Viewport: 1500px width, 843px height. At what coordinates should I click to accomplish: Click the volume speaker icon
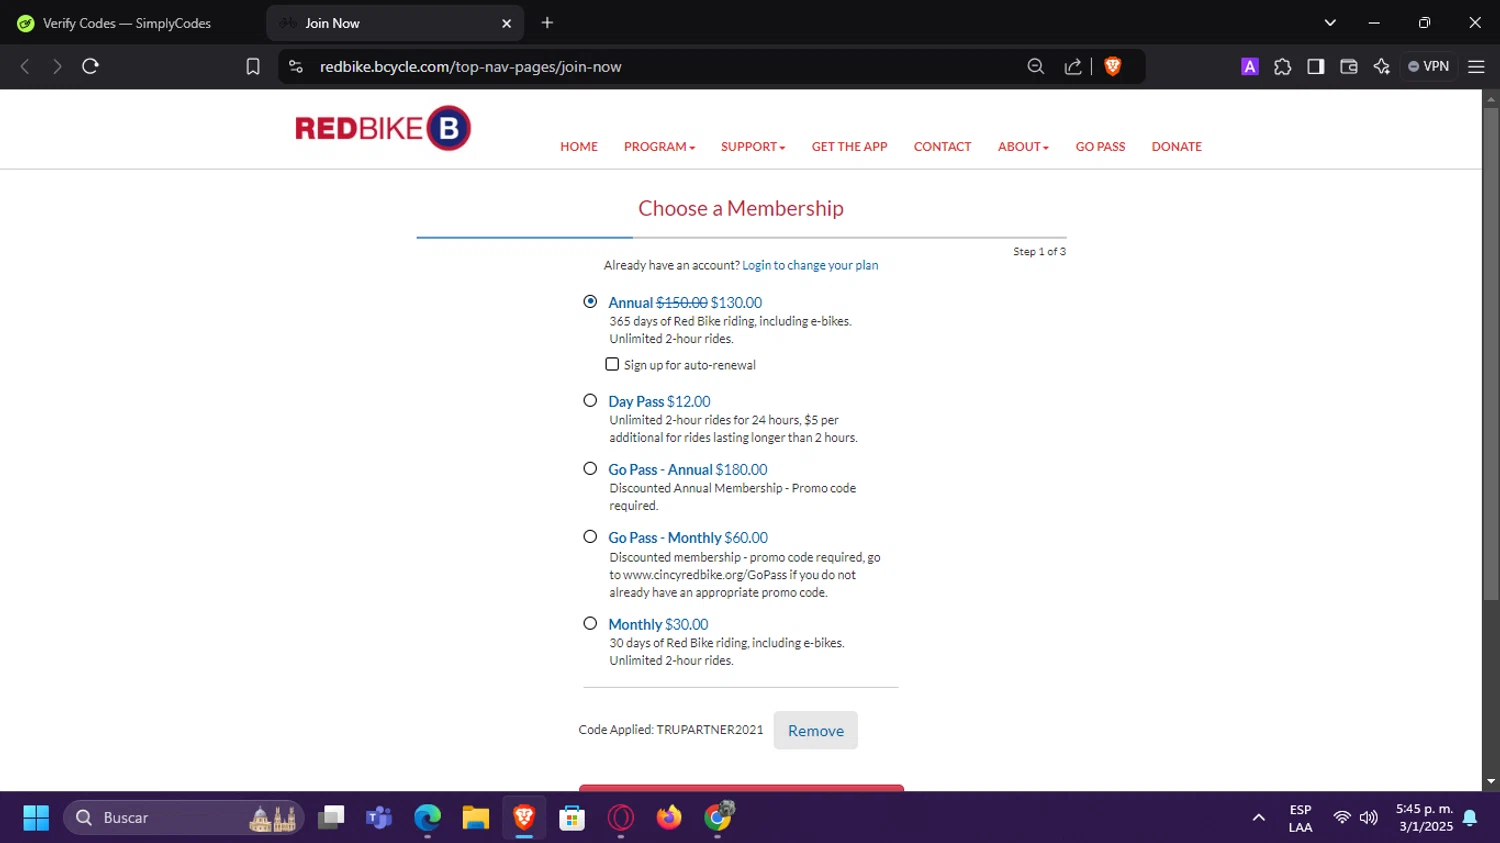pos(1369,818)
